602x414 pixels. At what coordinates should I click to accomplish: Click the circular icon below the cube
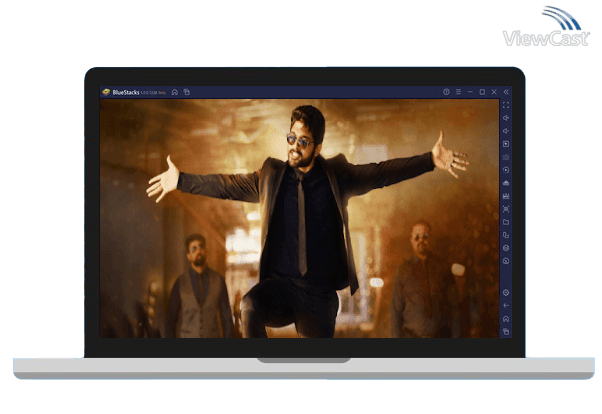506,261
